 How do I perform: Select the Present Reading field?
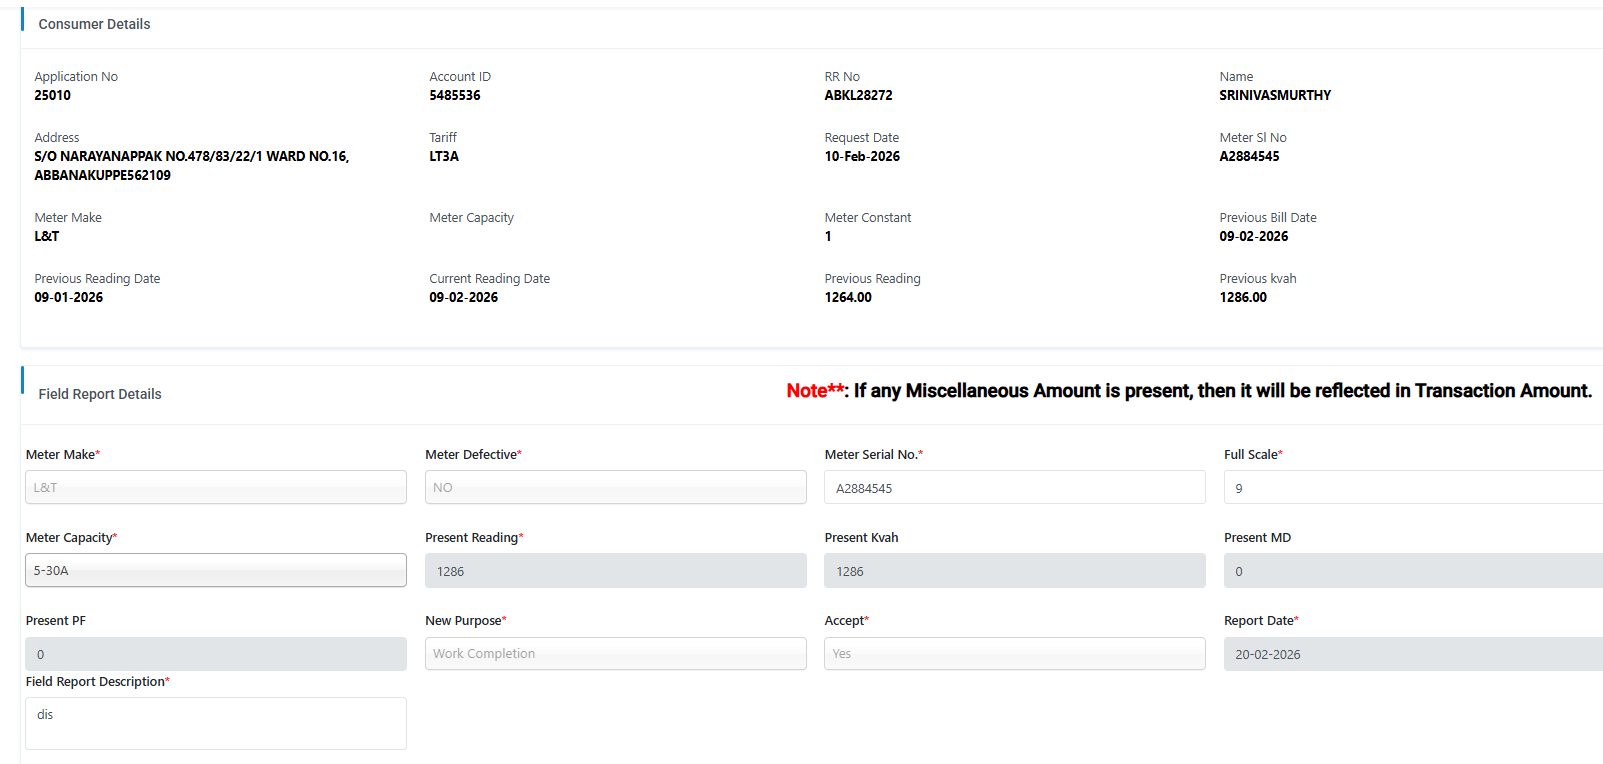[615, 571]
